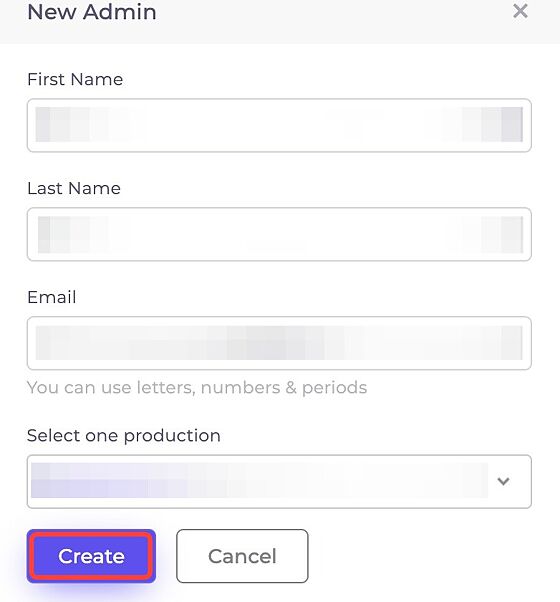Click the Email field label
The width and height of the screenshot is (560, 602).
[52, 297]
